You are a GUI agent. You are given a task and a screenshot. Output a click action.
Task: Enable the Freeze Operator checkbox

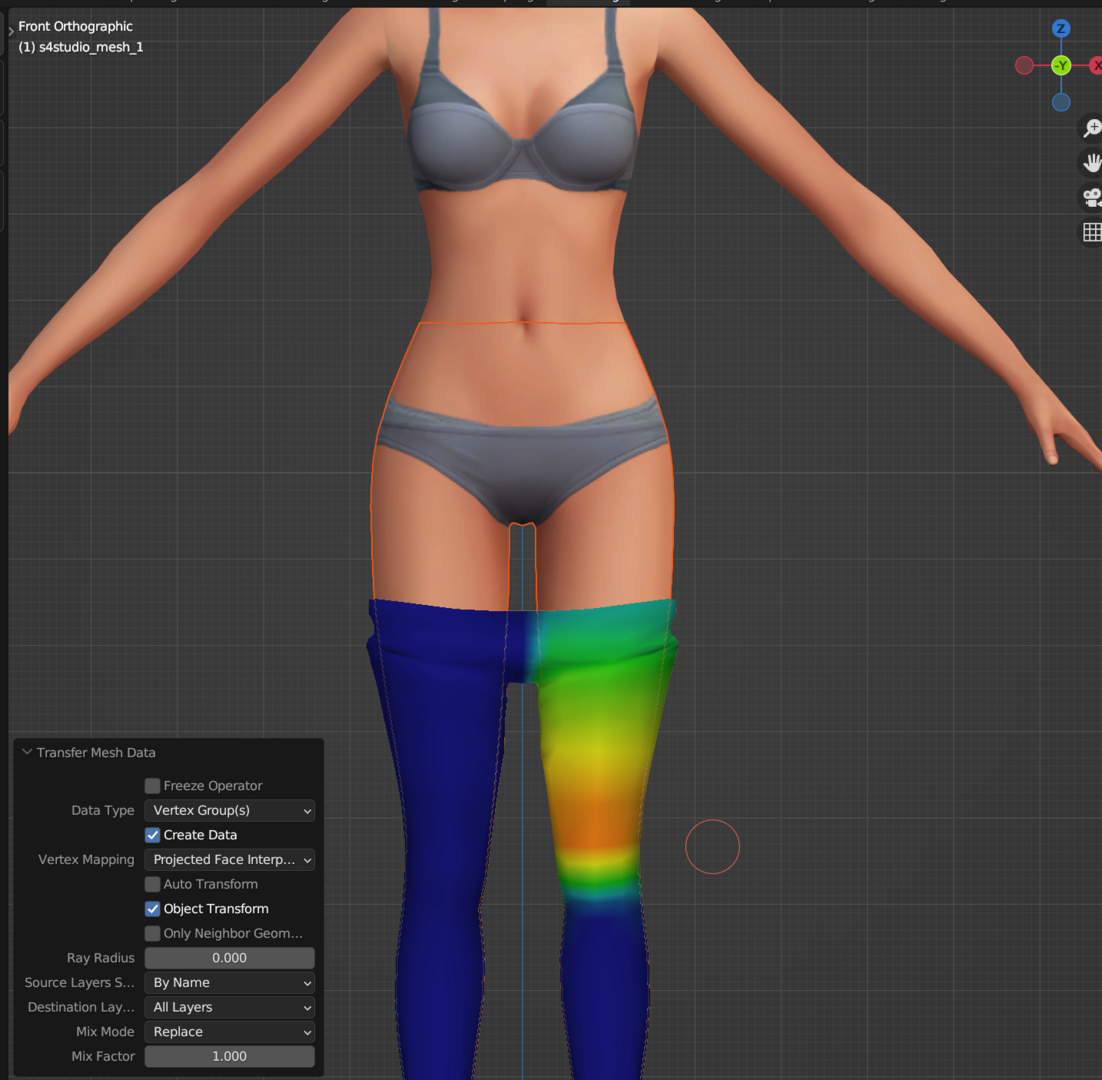(153, 786)
